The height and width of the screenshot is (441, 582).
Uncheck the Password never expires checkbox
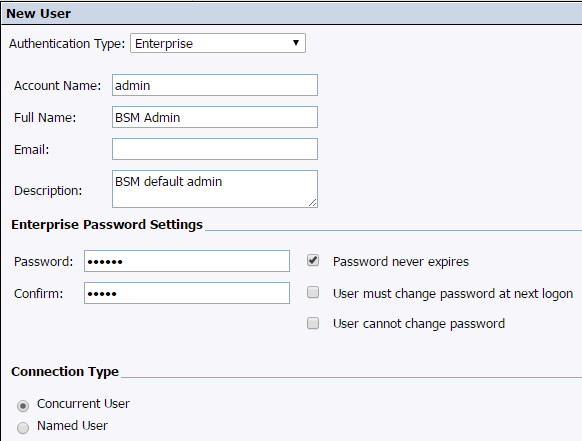(313, 261)
